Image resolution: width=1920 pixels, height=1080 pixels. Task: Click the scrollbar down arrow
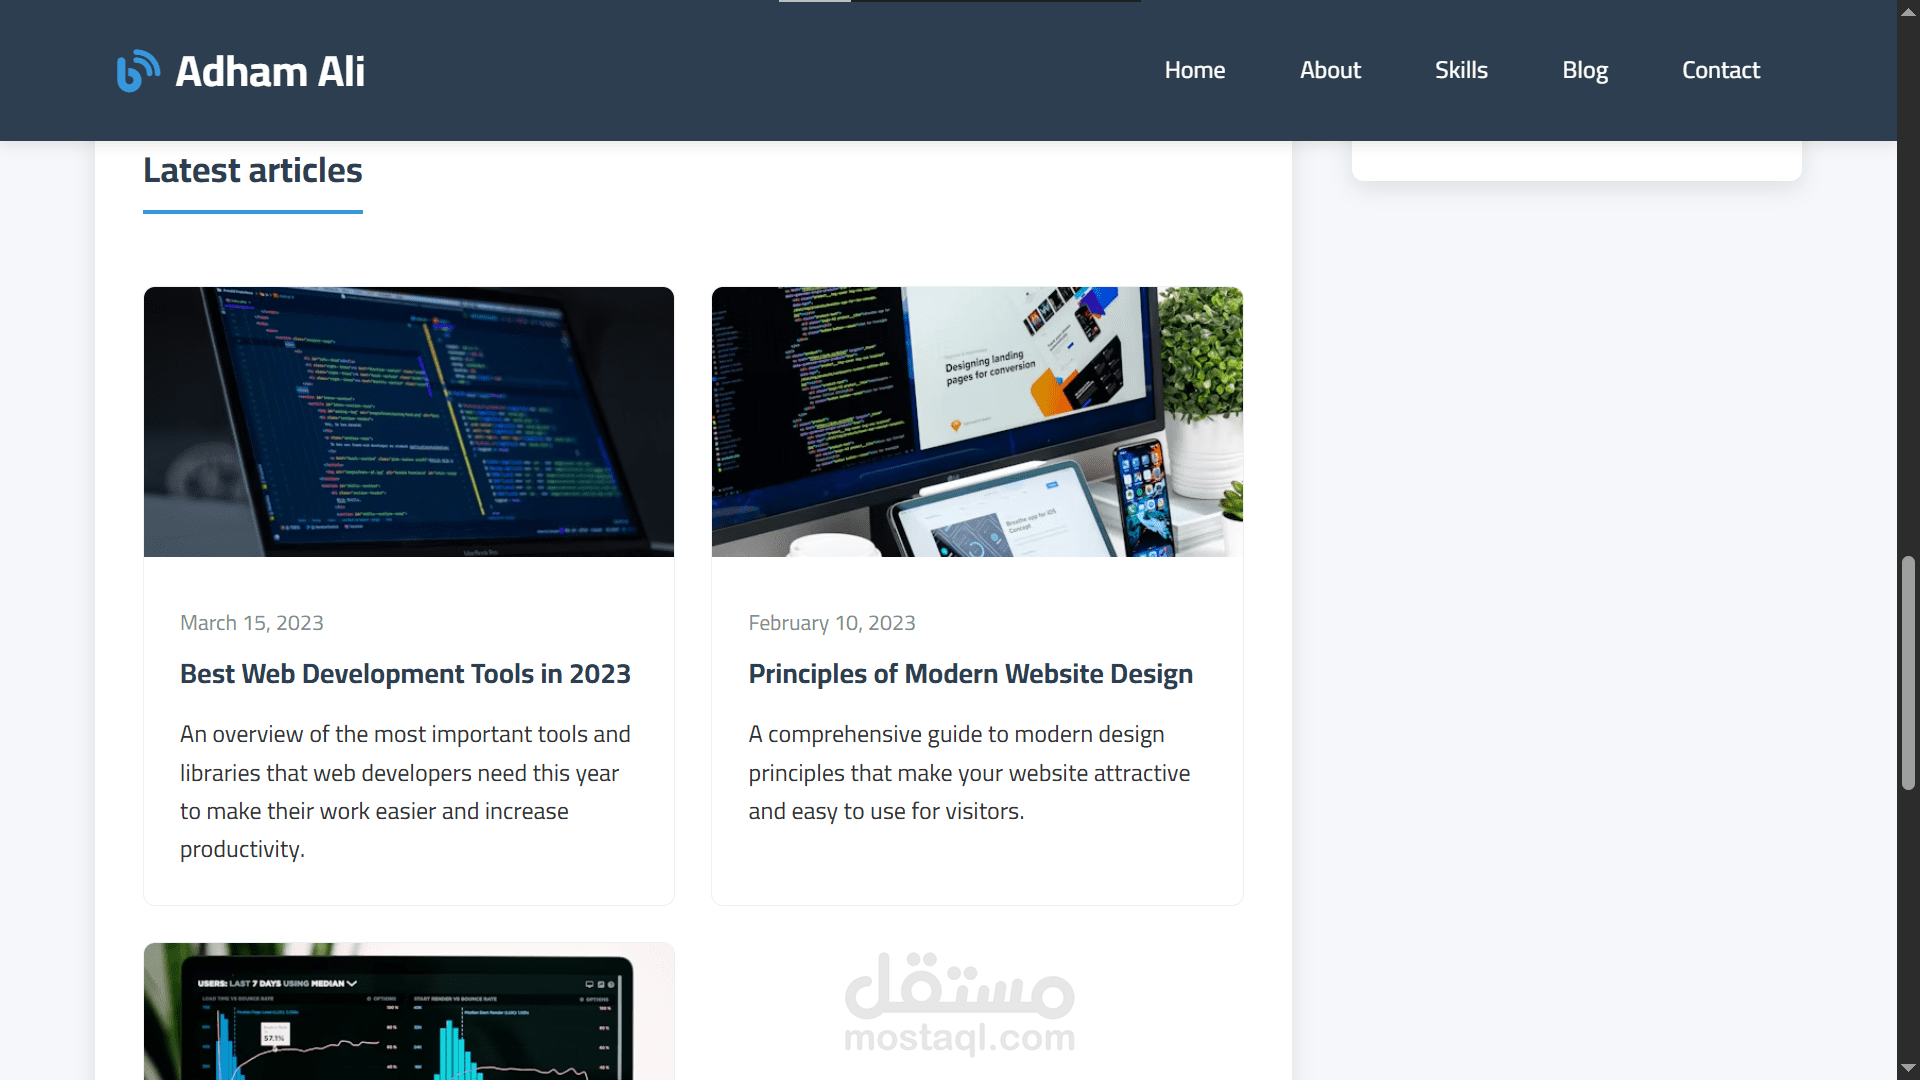pos(1908,1068)
